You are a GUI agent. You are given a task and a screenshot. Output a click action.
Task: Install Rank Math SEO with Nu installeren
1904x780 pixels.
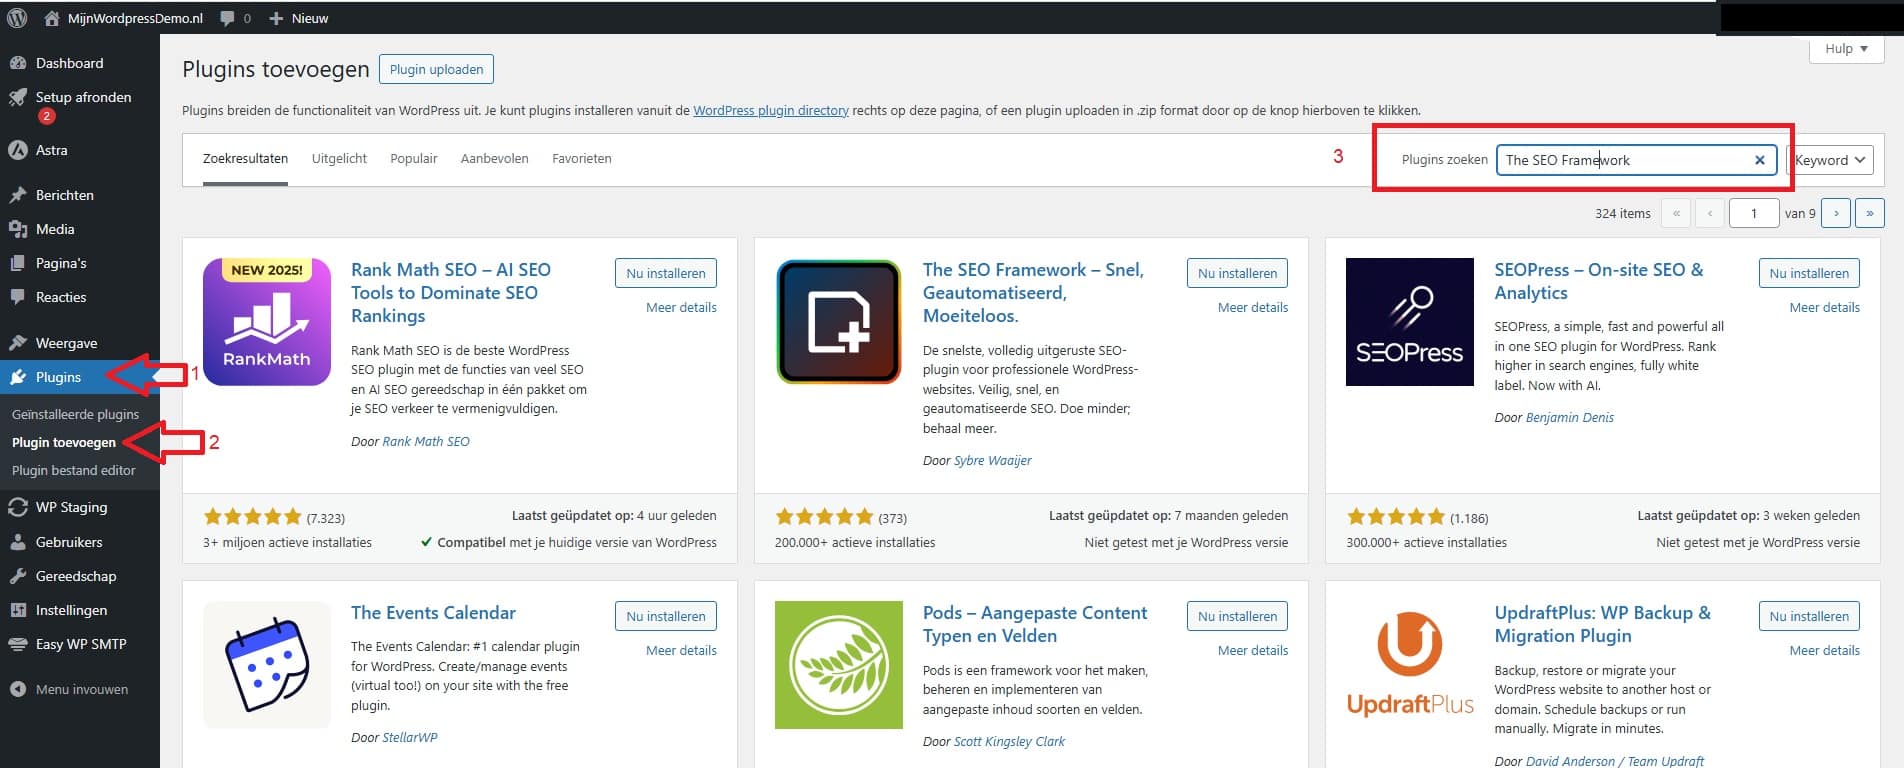(666, 273)
